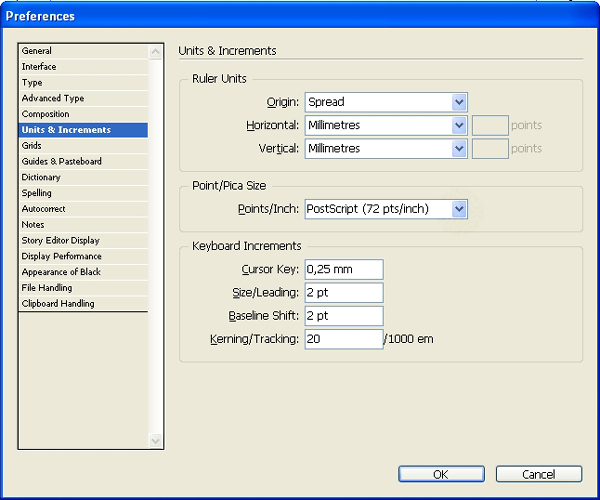Select Advanced Type category
Image resolution: width=600 pixels, height=500 pixels.
point(83,98)
